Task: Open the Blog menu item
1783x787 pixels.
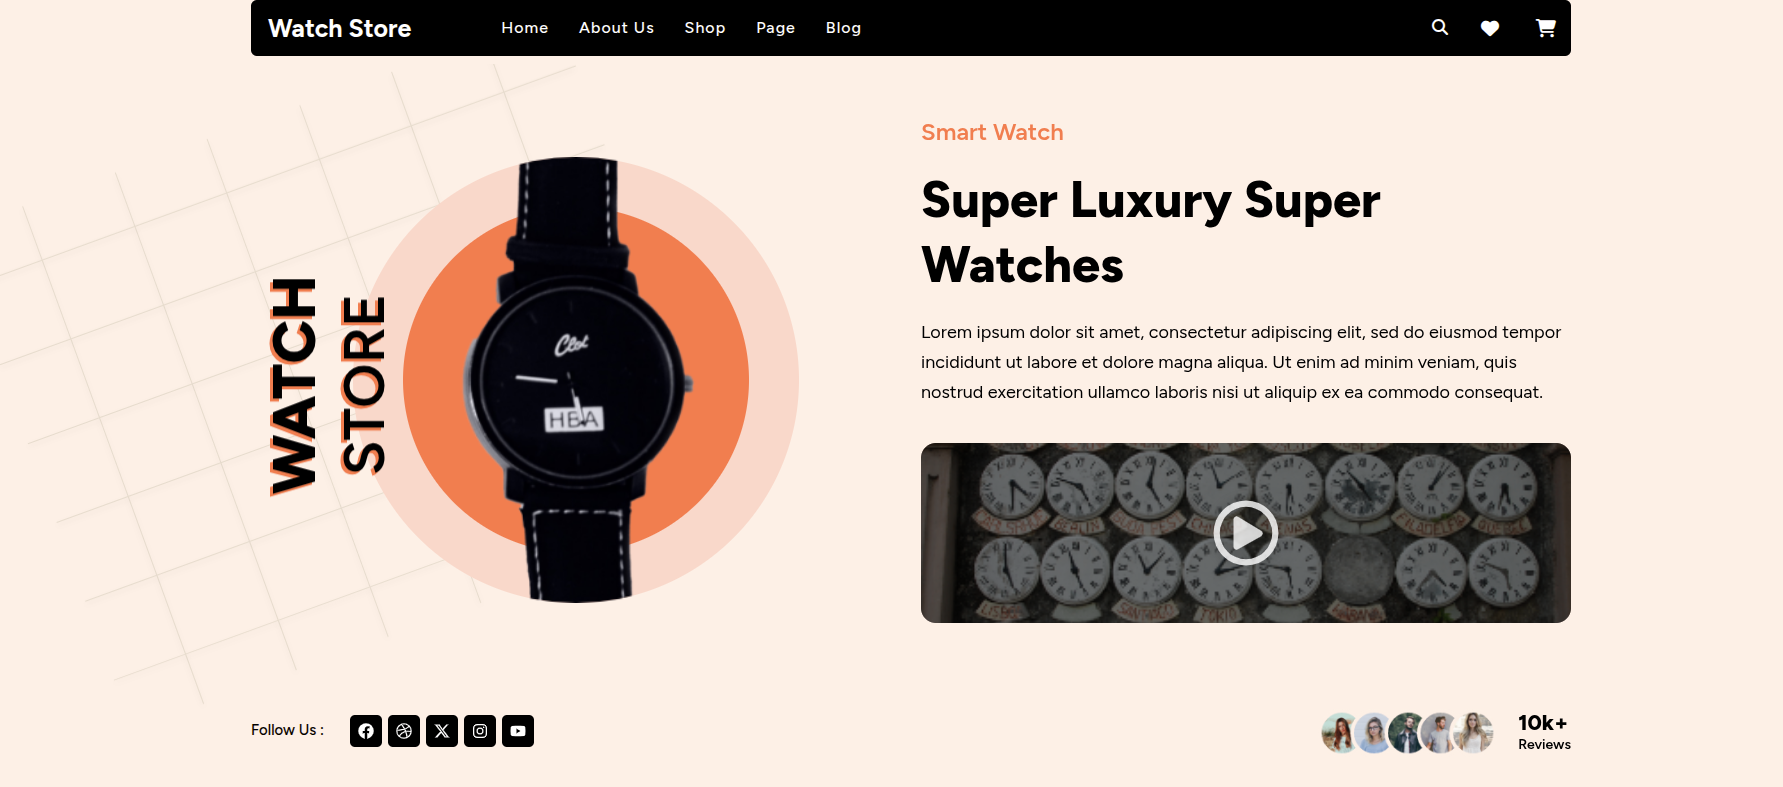Action: point(843,28)
